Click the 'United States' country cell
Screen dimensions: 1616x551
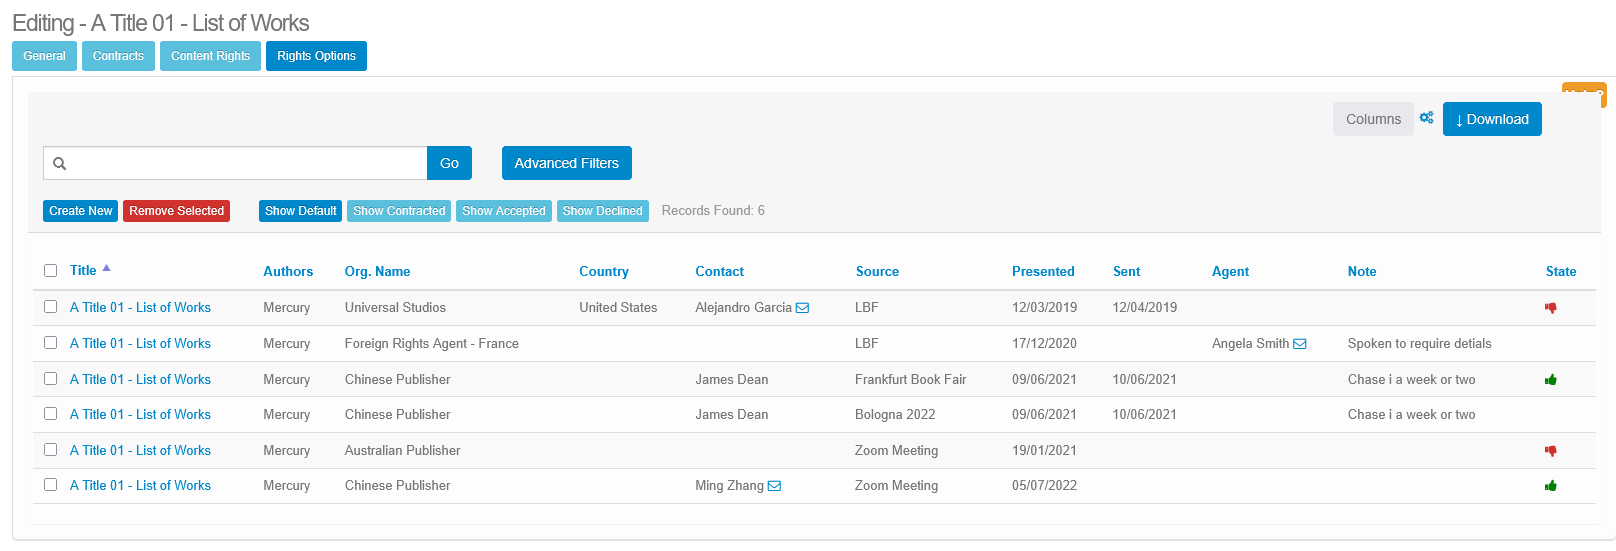[618, 307]
